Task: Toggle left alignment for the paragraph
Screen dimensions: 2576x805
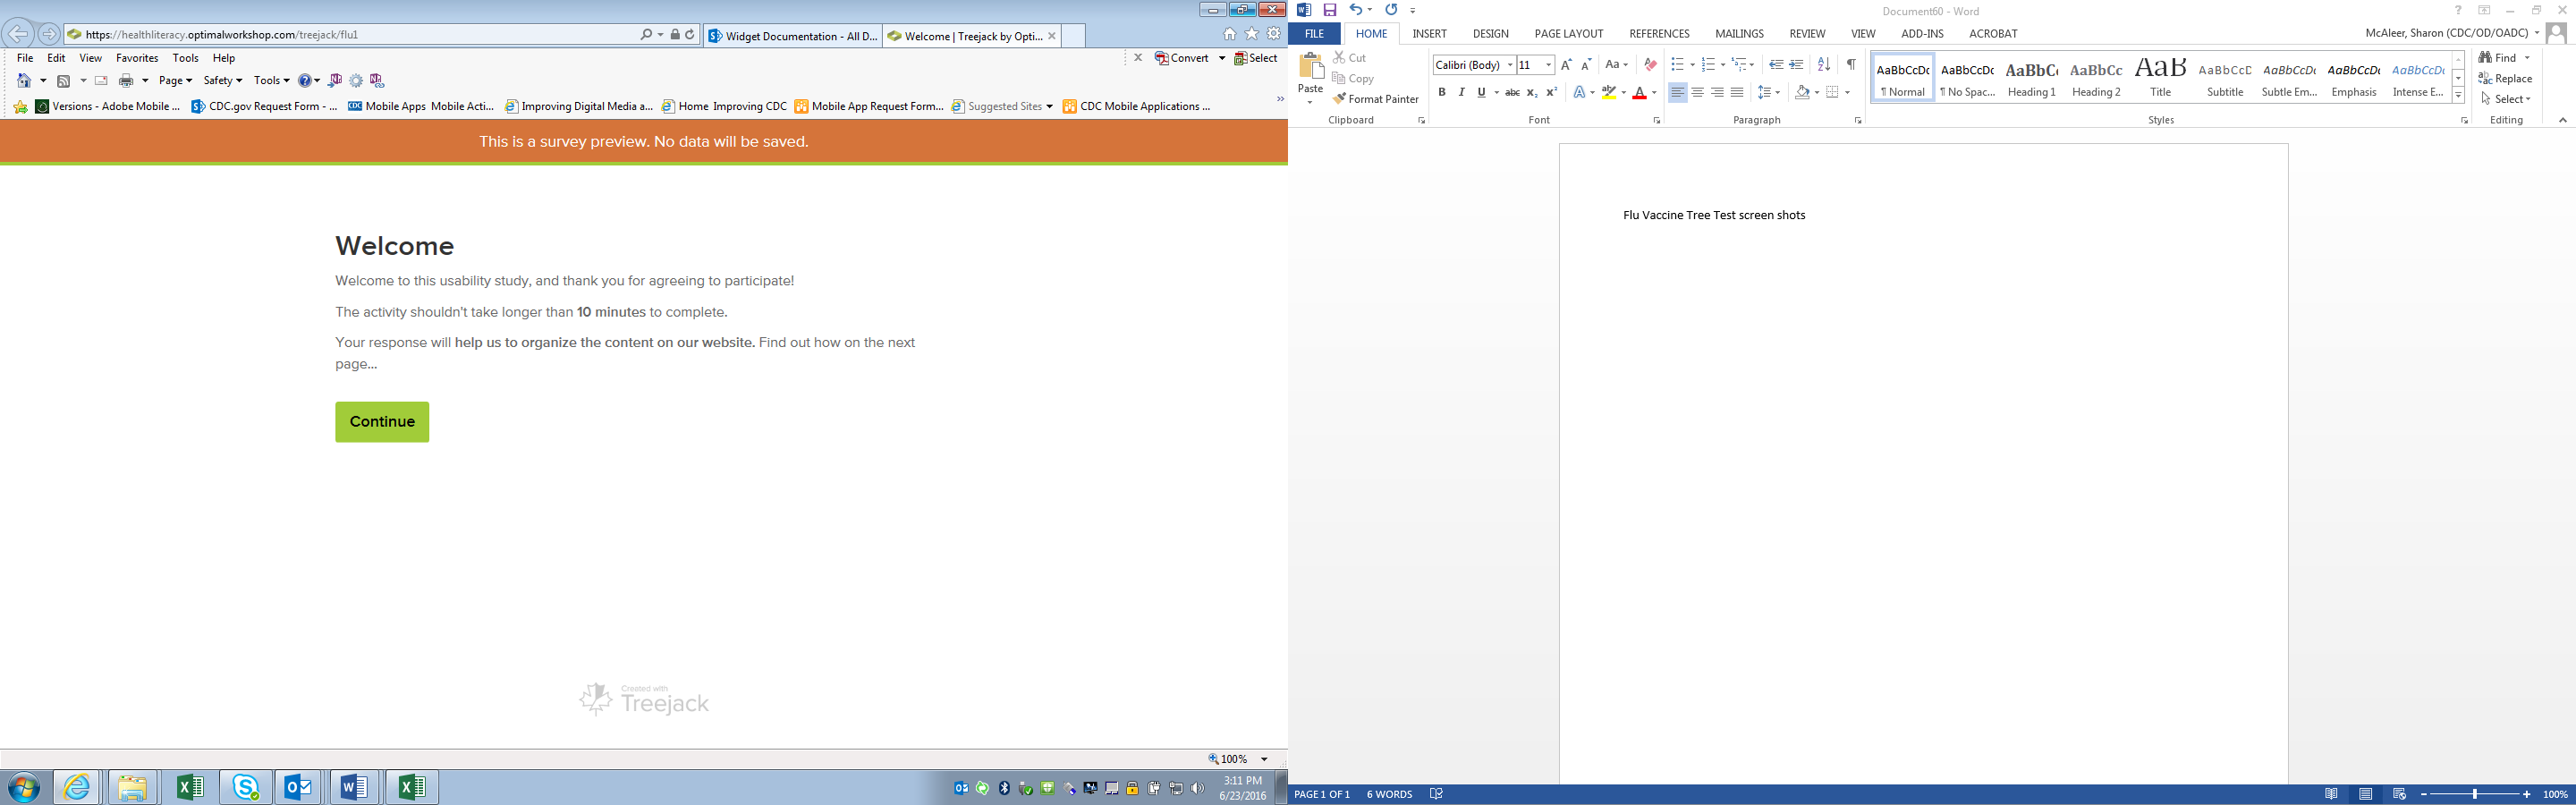Action: tap(1677, 93)
